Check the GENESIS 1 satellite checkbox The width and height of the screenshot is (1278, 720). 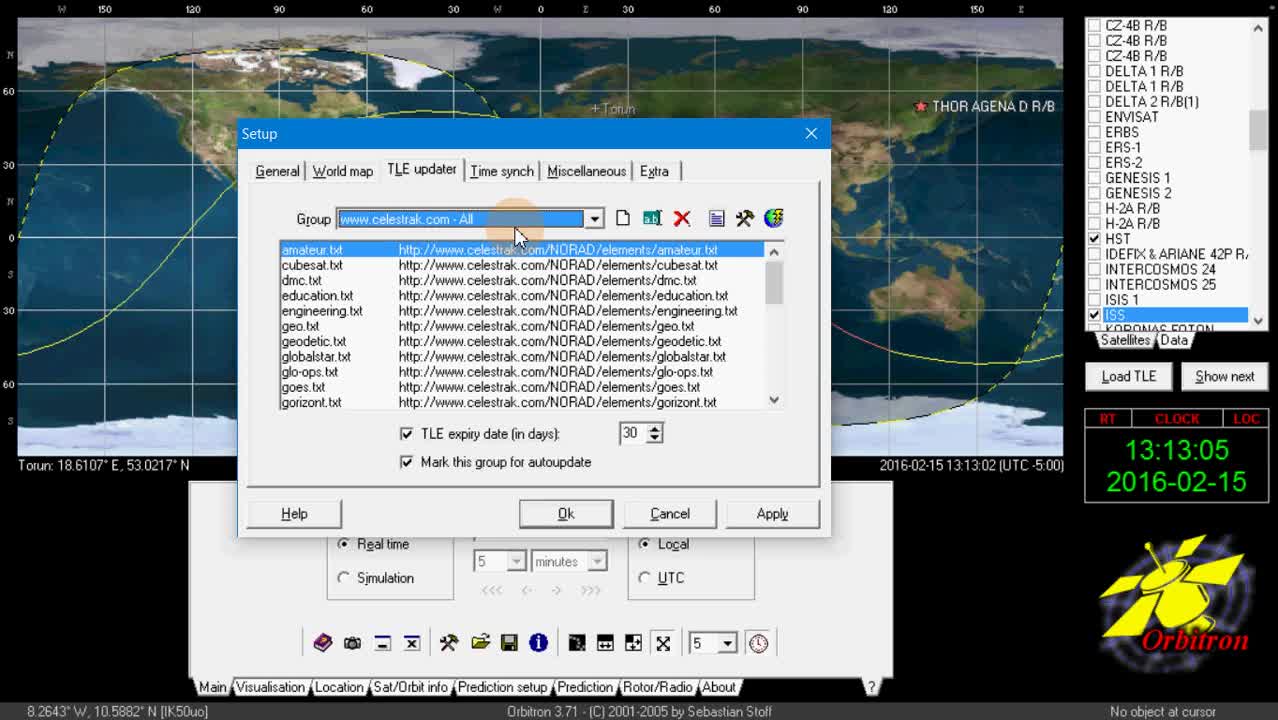1094,178
